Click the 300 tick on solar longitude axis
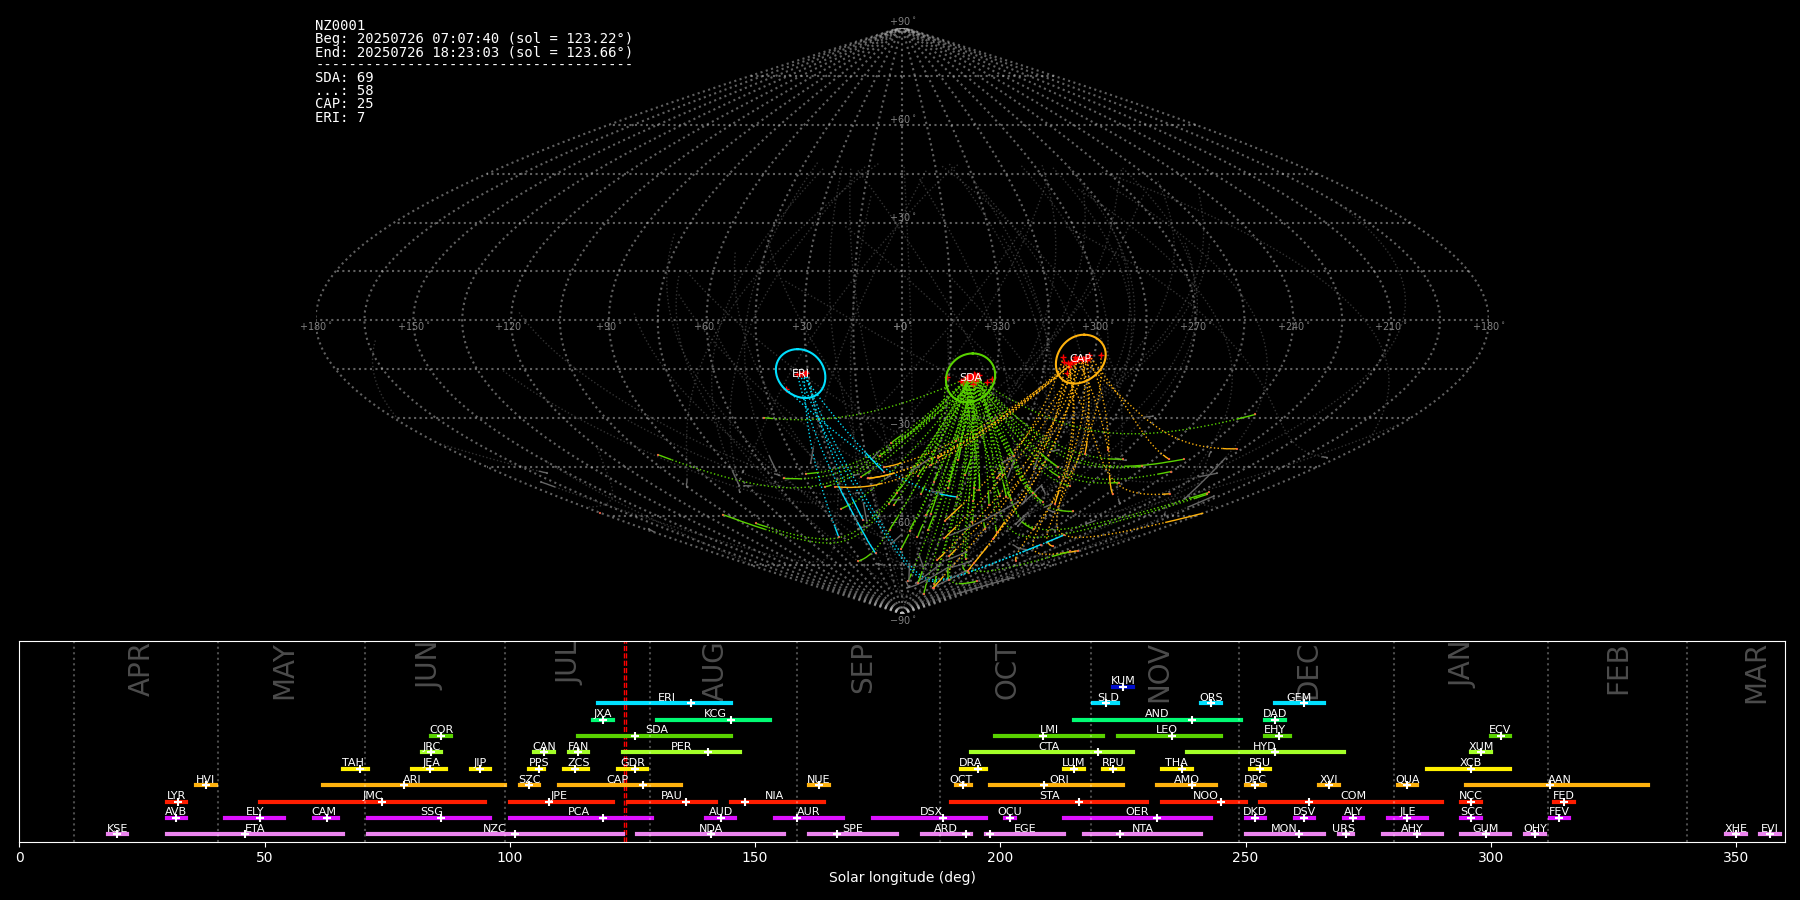The image size is (1800, 900). [1490, 857]
